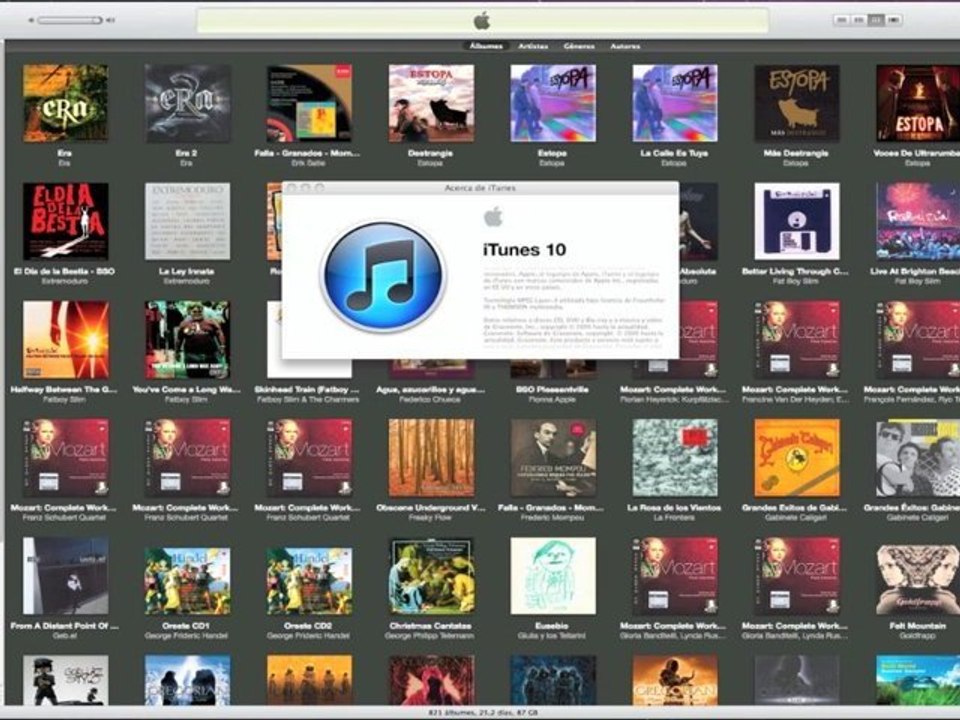Screen dimensions: 960x720
Task: Select the La Calle Es Tuya album cover
Action: [675, 103]
